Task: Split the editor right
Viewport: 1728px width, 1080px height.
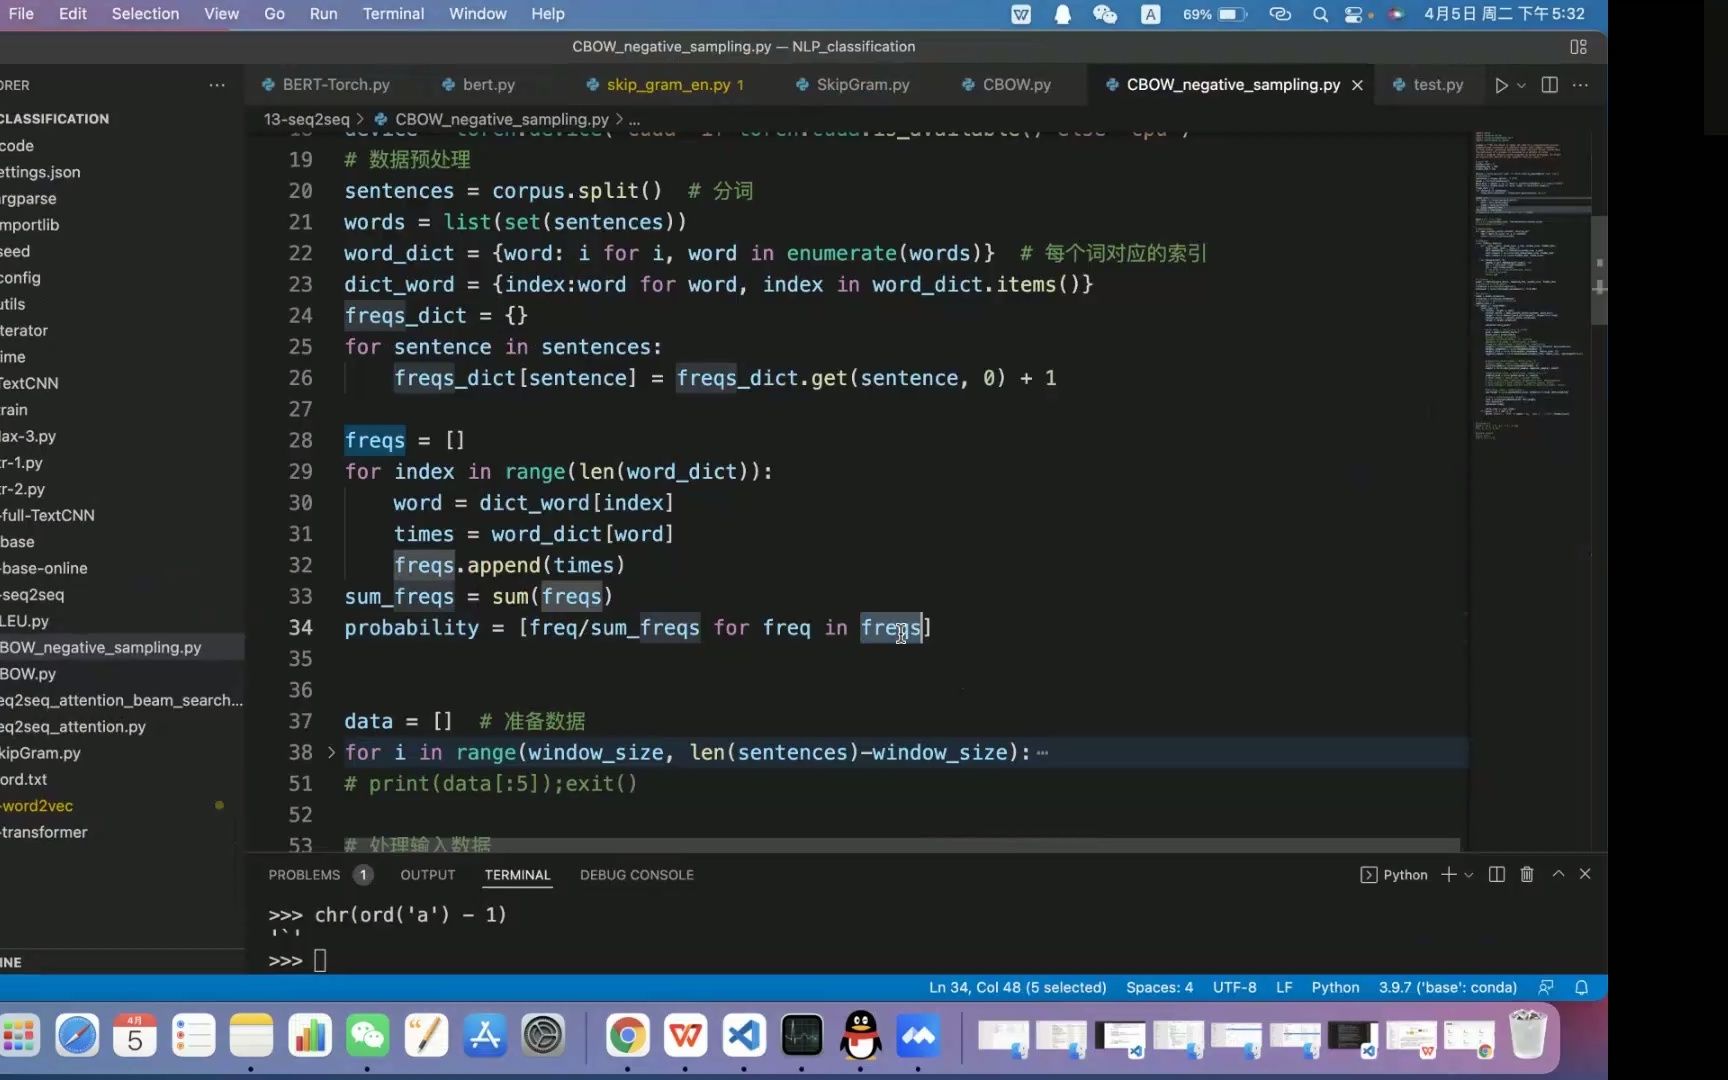Action: (x=1549, y=85)
